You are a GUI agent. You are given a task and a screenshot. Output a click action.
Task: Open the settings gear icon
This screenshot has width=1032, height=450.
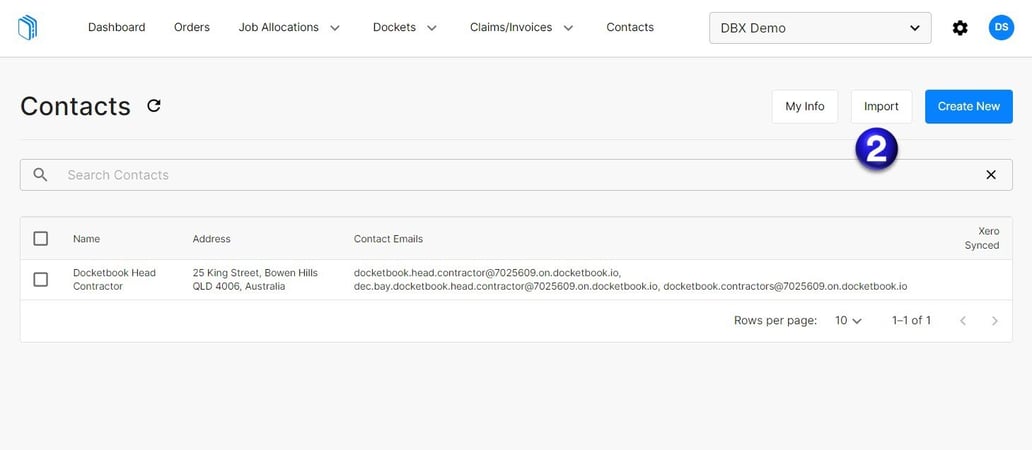pos(960,28)
